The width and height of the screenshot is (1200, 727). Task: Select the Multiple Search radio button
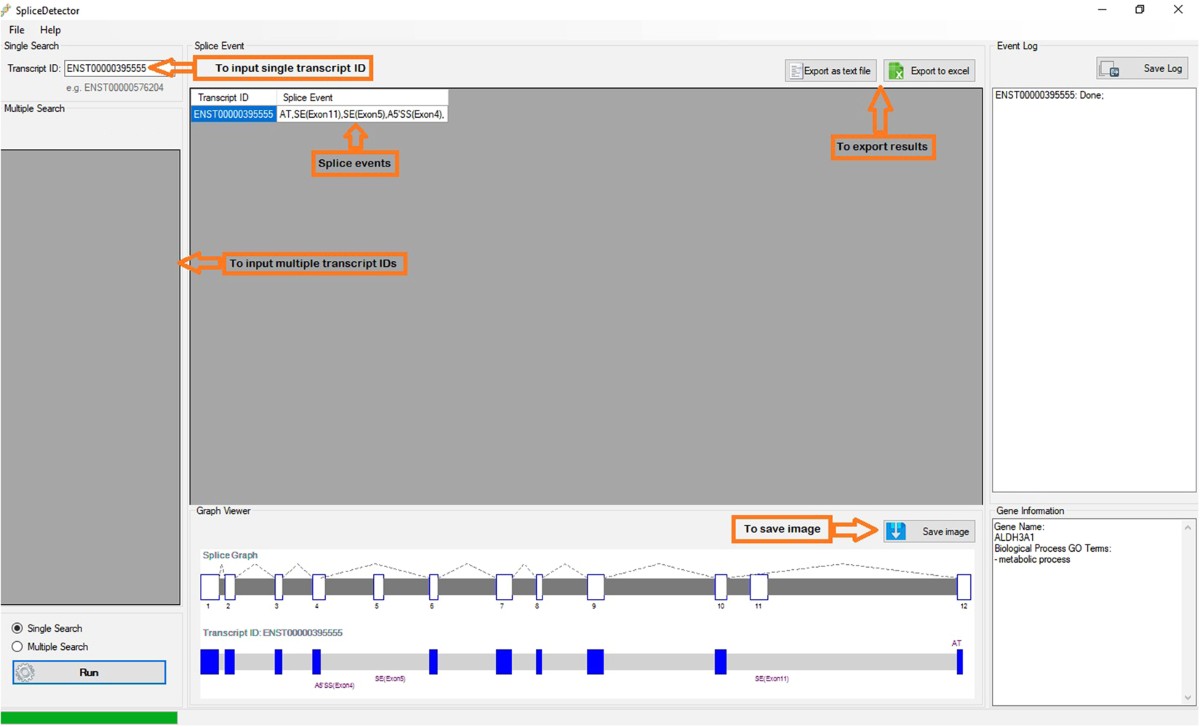click(x=17, y=647)
